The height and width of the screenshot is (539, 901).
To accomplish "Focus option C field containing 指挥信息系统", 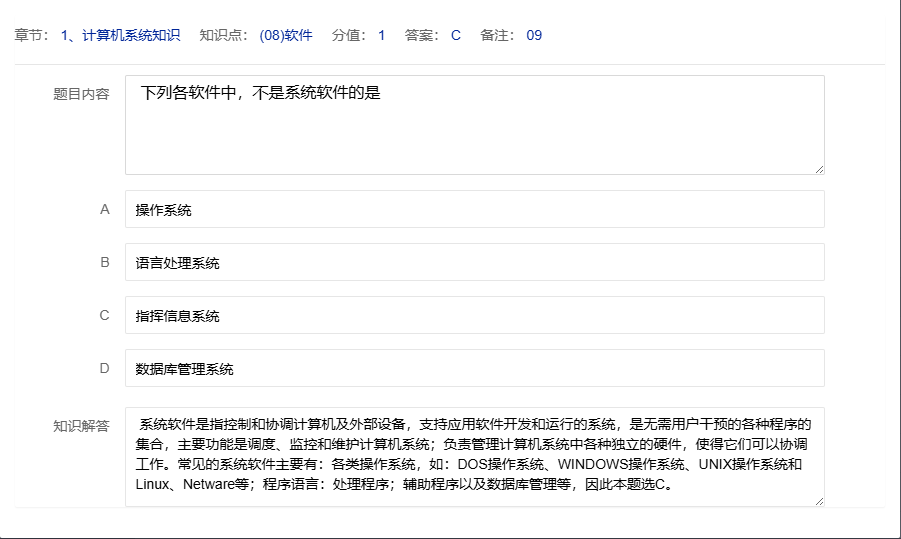I will (x=474, y=316).
